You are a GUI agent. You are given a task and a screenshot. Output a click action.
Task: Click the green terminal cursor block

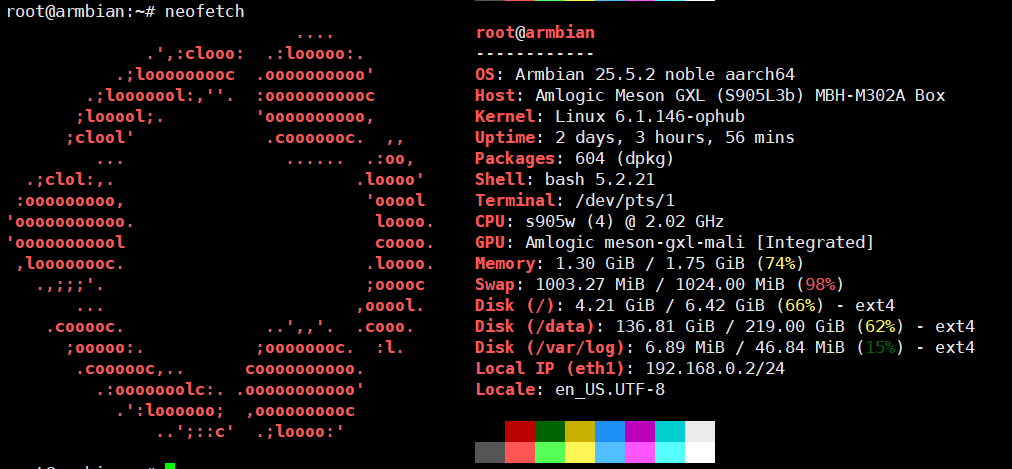(x=170, y=465)
